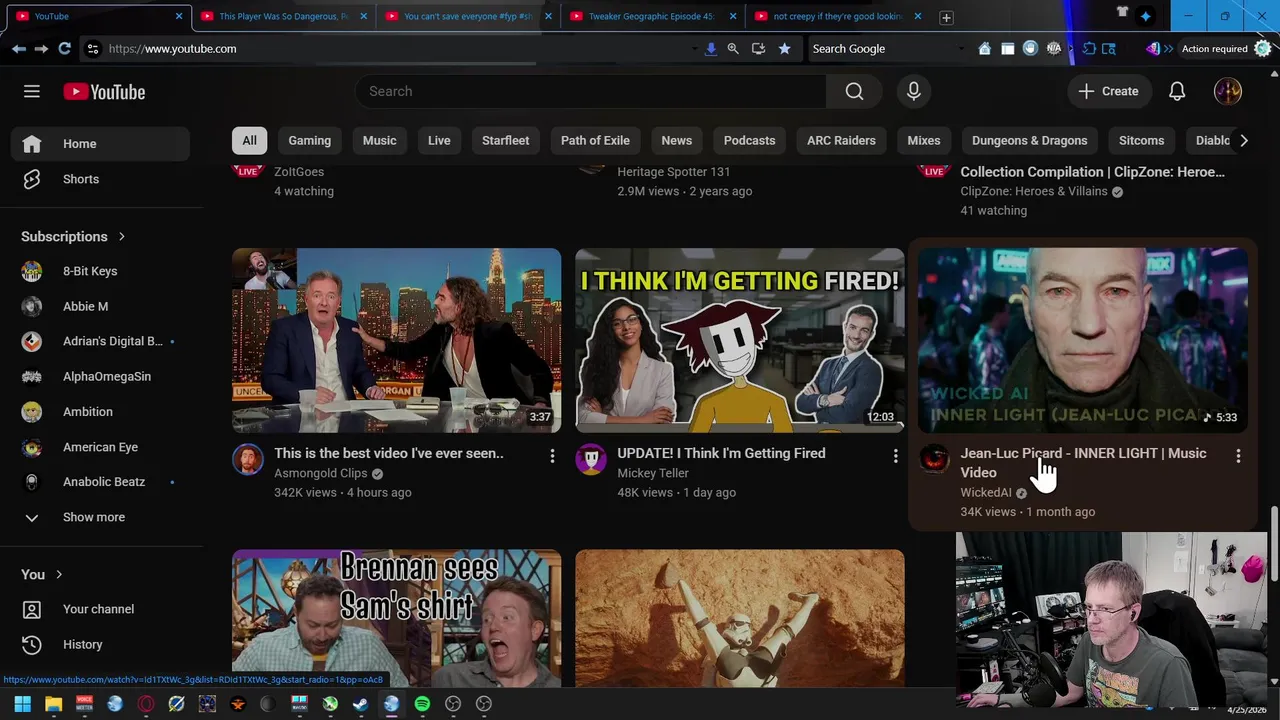Open options menu for Jean-Luc Picard video
Viewport: 1280px width, 720px height.
click(1238, 456)
